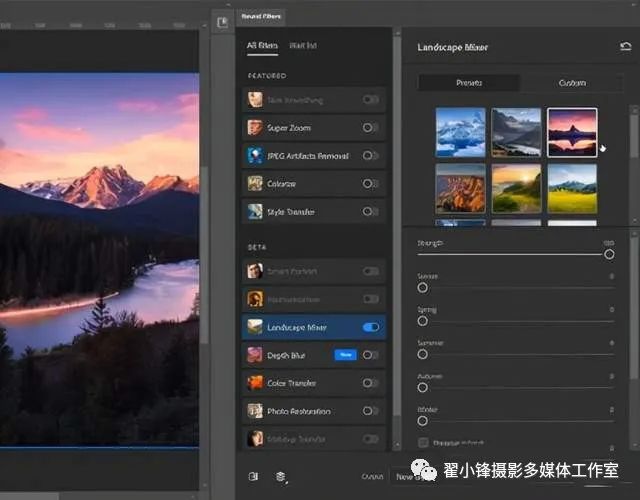Screen dimensions: 640x500
Task: Click the layer preview stack icon at bottom
Action: click(x=281, y=477)
